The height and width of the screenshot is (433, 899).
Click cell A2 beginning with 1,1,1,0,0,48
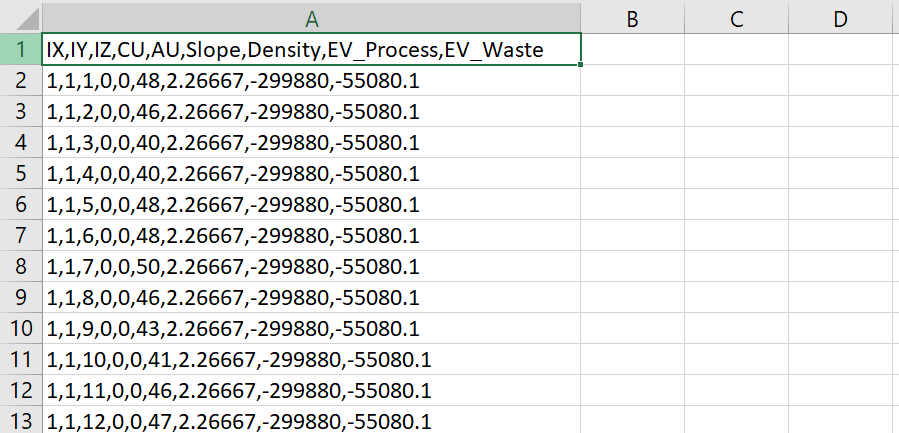tap(311, 80)
